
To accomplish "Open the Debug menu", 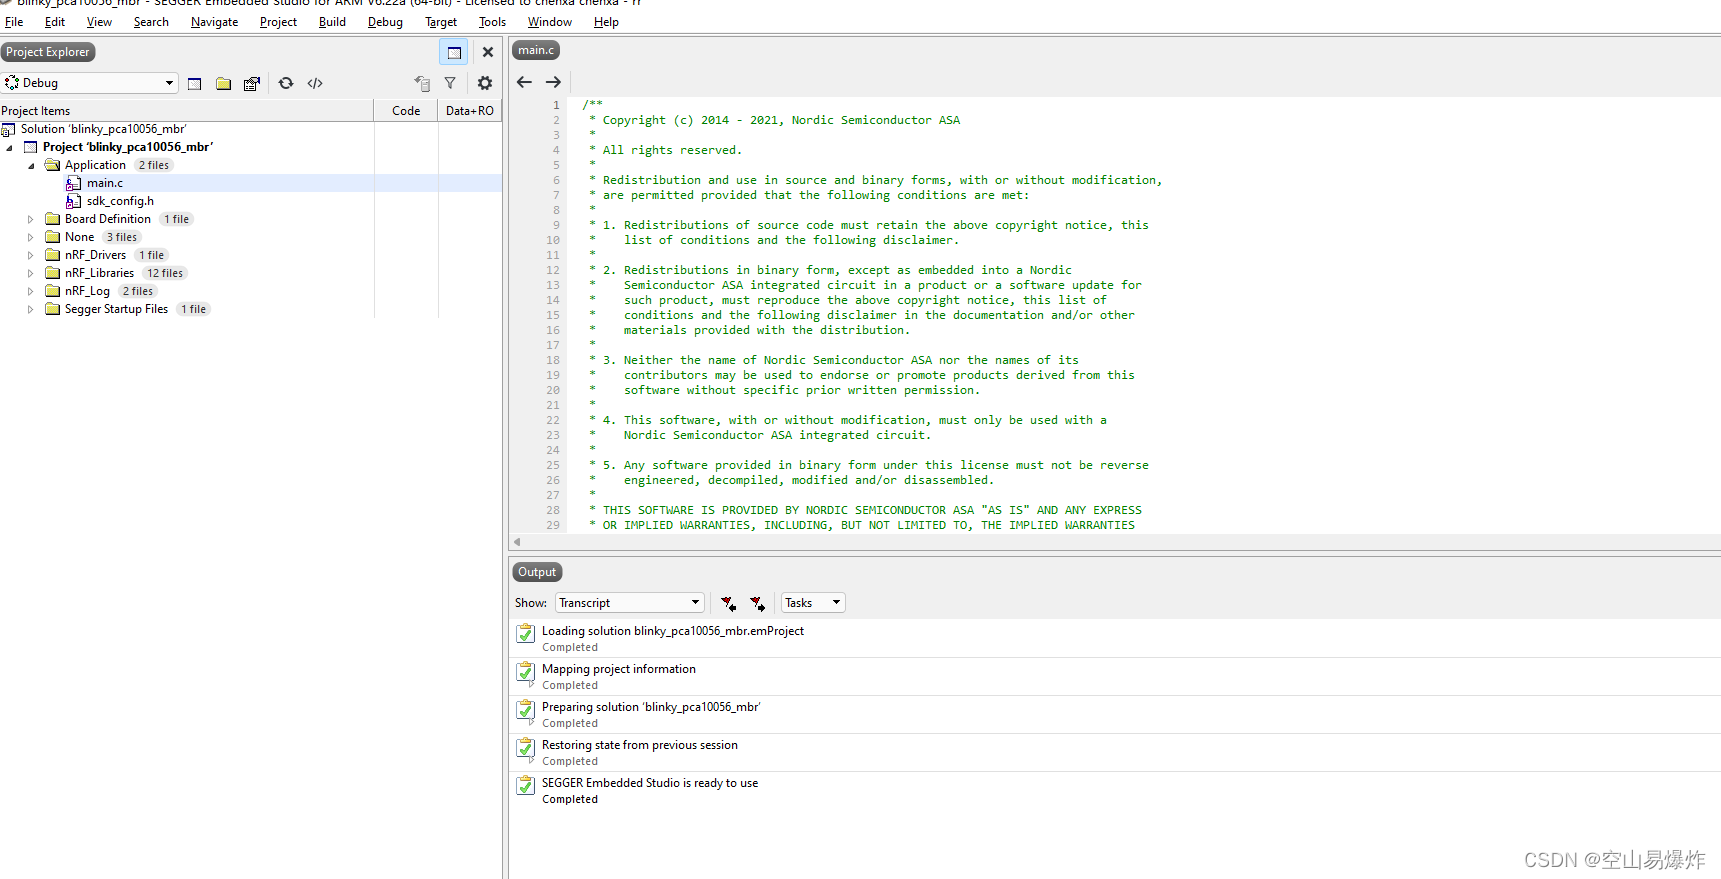I will tap(385, 22).
